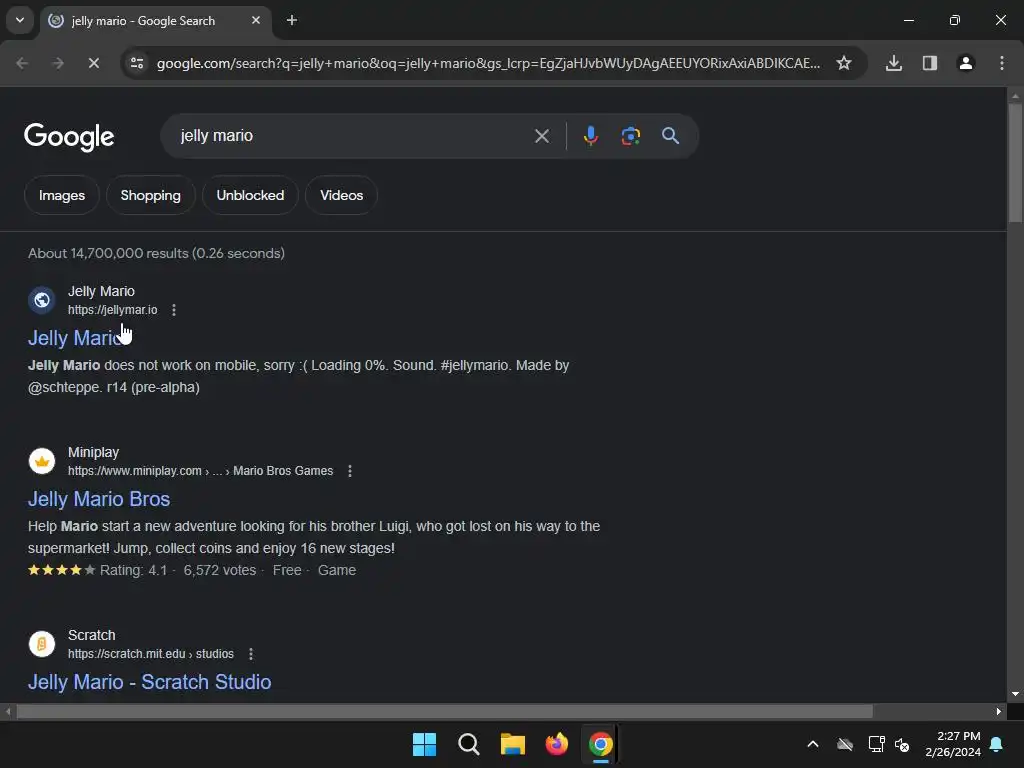The image size is (1024, 768).
Task: Submit search with magnifier icon
Action: pos(671,136)
